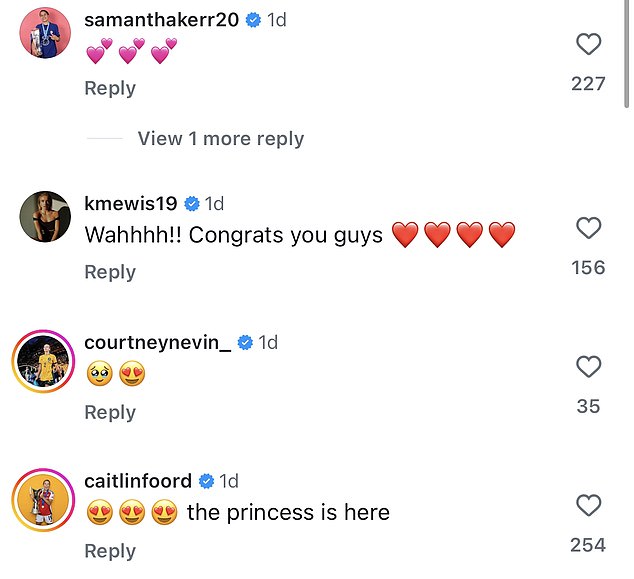This screenshot has width=634, height=579.
Task: Click the 227 likes count
Action: (588, 84)
